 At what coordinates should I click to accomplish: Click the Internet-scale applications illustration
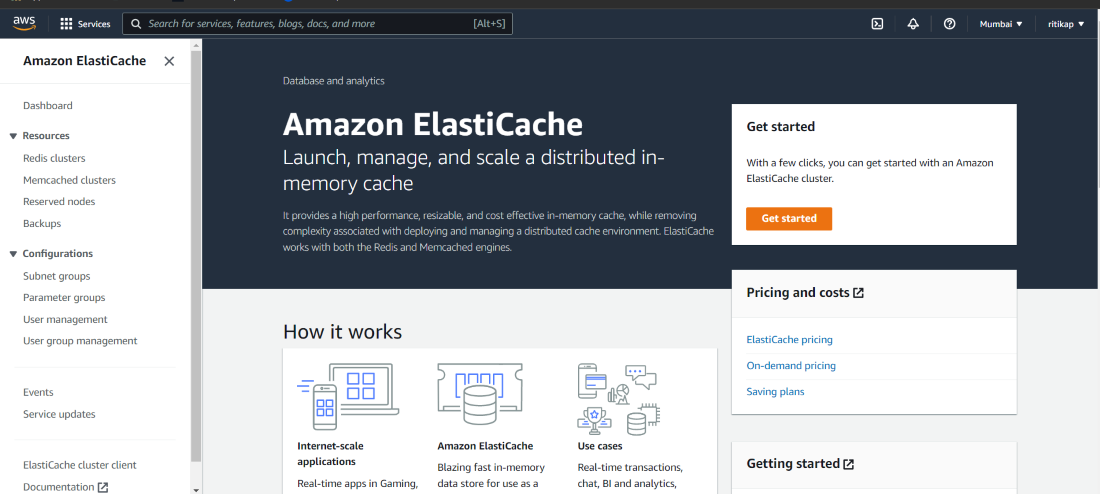coord(349,396)
